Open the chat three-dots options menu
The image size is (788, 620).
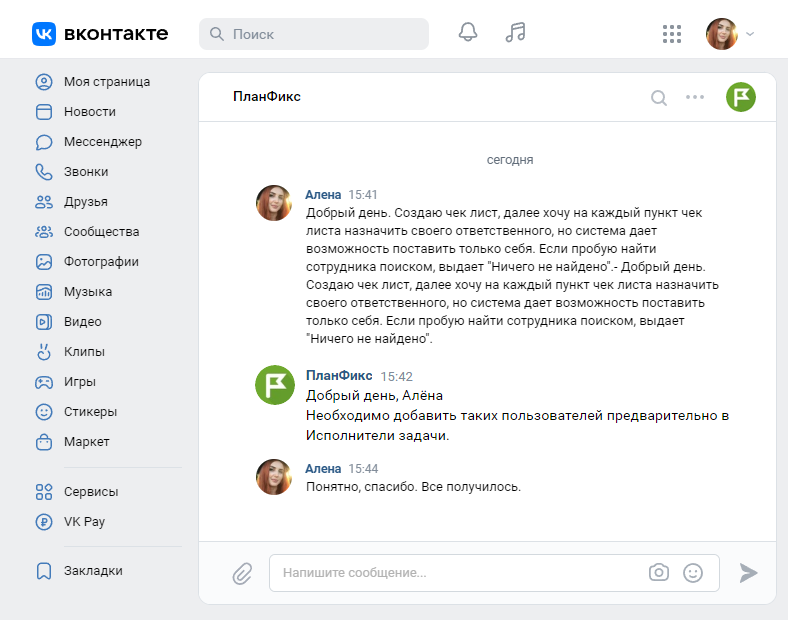[x=695, y=97]
